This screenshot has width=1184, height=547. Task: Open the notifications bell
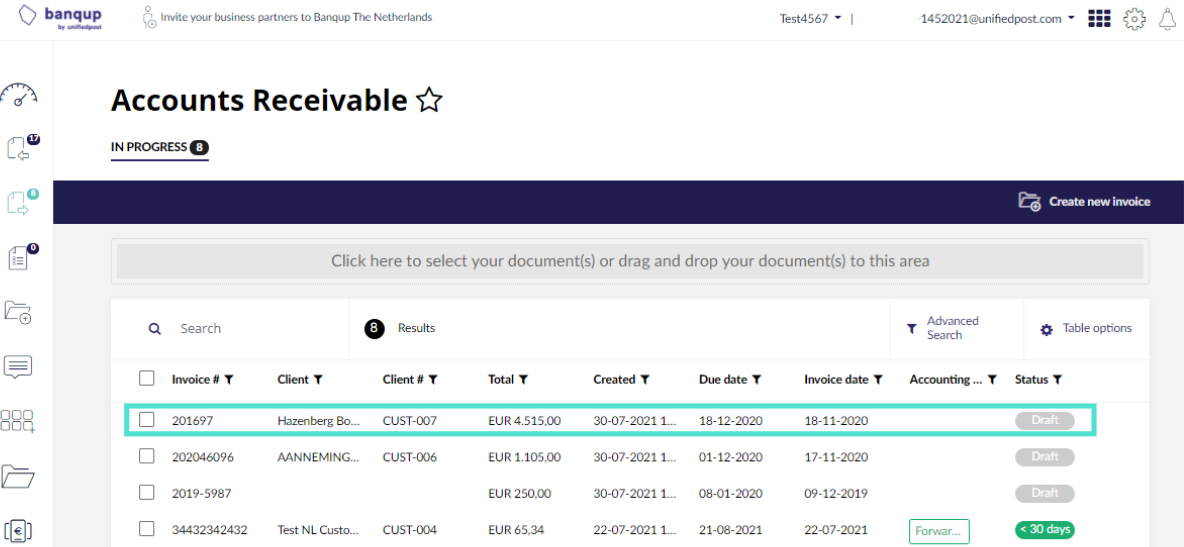(x=1168, y=19)
